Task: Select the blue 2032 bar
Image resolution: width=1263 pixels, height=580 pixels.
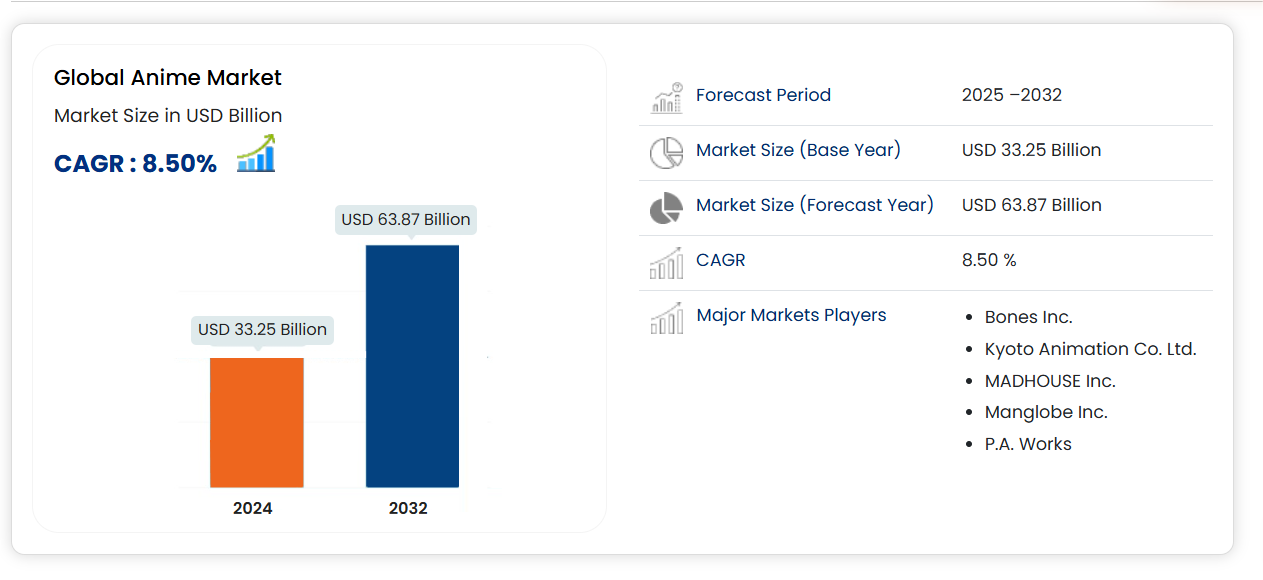Action: (x=412, y=366)
